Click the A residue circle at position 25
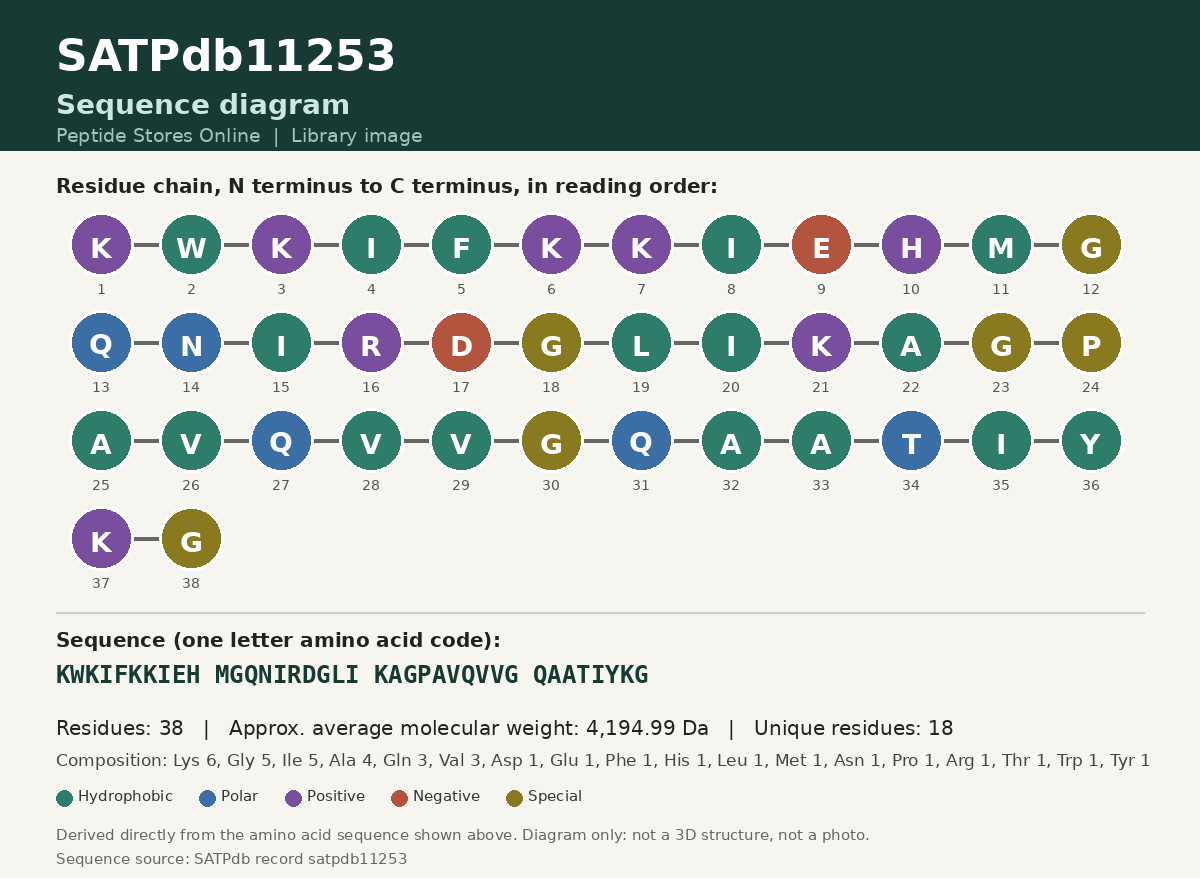 pyautogui.click(x=101, y=441)
